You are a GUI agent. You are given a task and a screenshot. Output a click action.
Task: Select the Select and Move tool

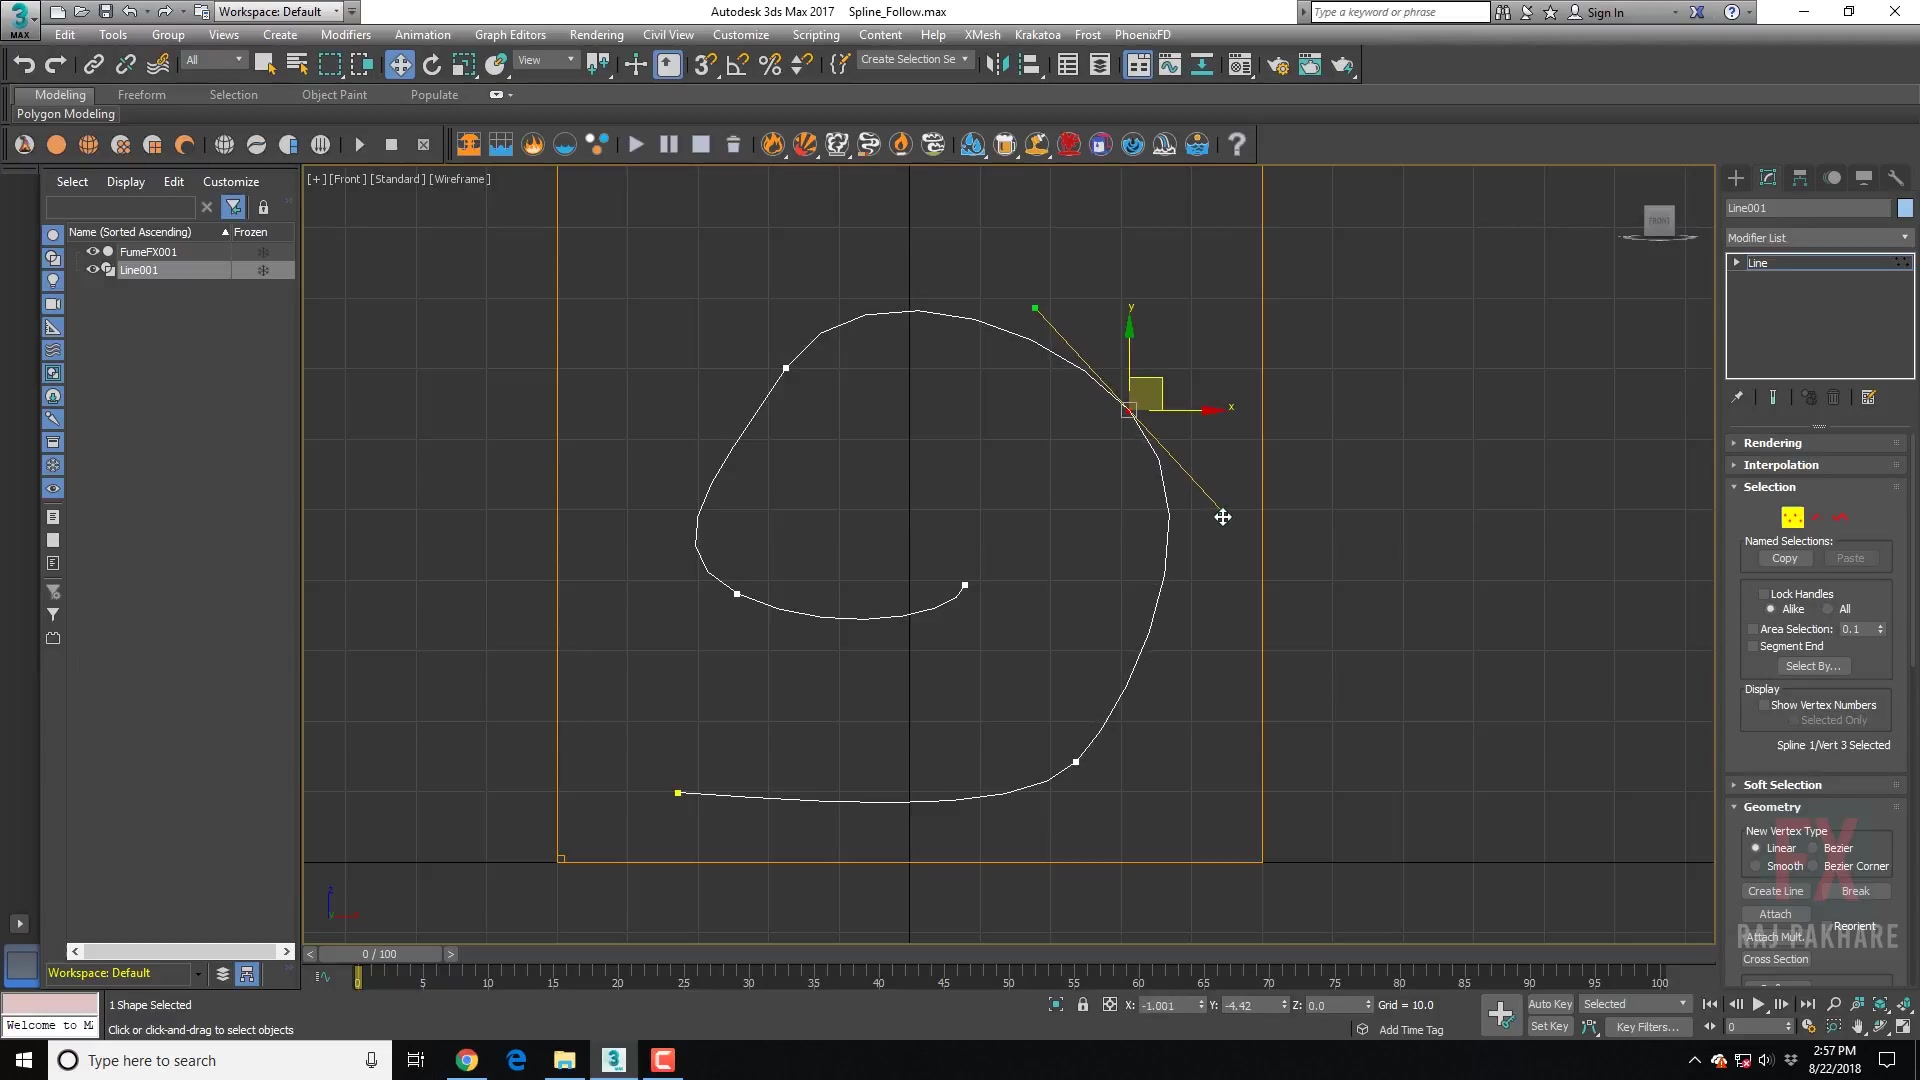400,65
